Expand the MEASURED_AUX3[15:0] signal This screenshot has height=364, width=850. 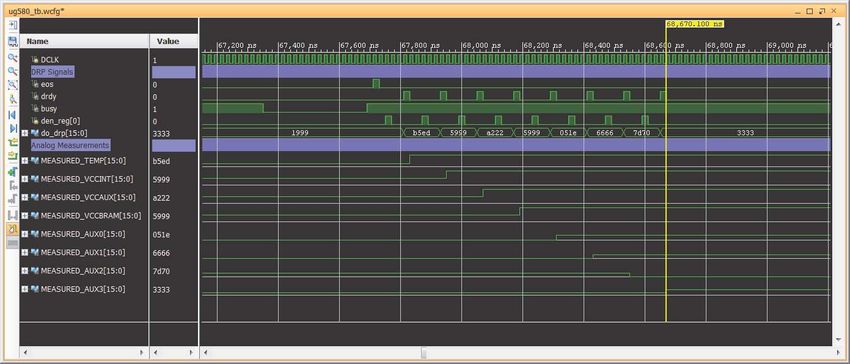24,289
